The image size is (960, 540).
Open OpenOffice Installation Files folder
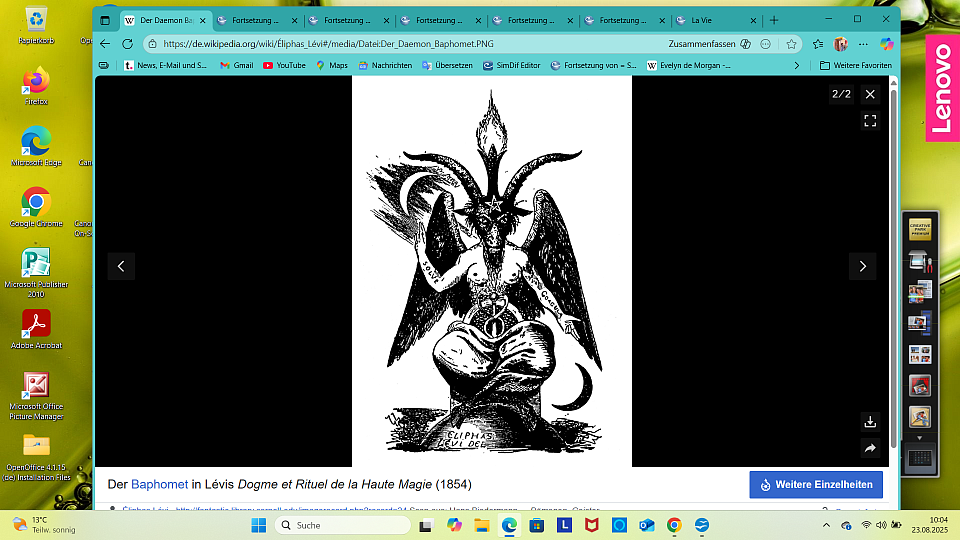tap(36, 457)
